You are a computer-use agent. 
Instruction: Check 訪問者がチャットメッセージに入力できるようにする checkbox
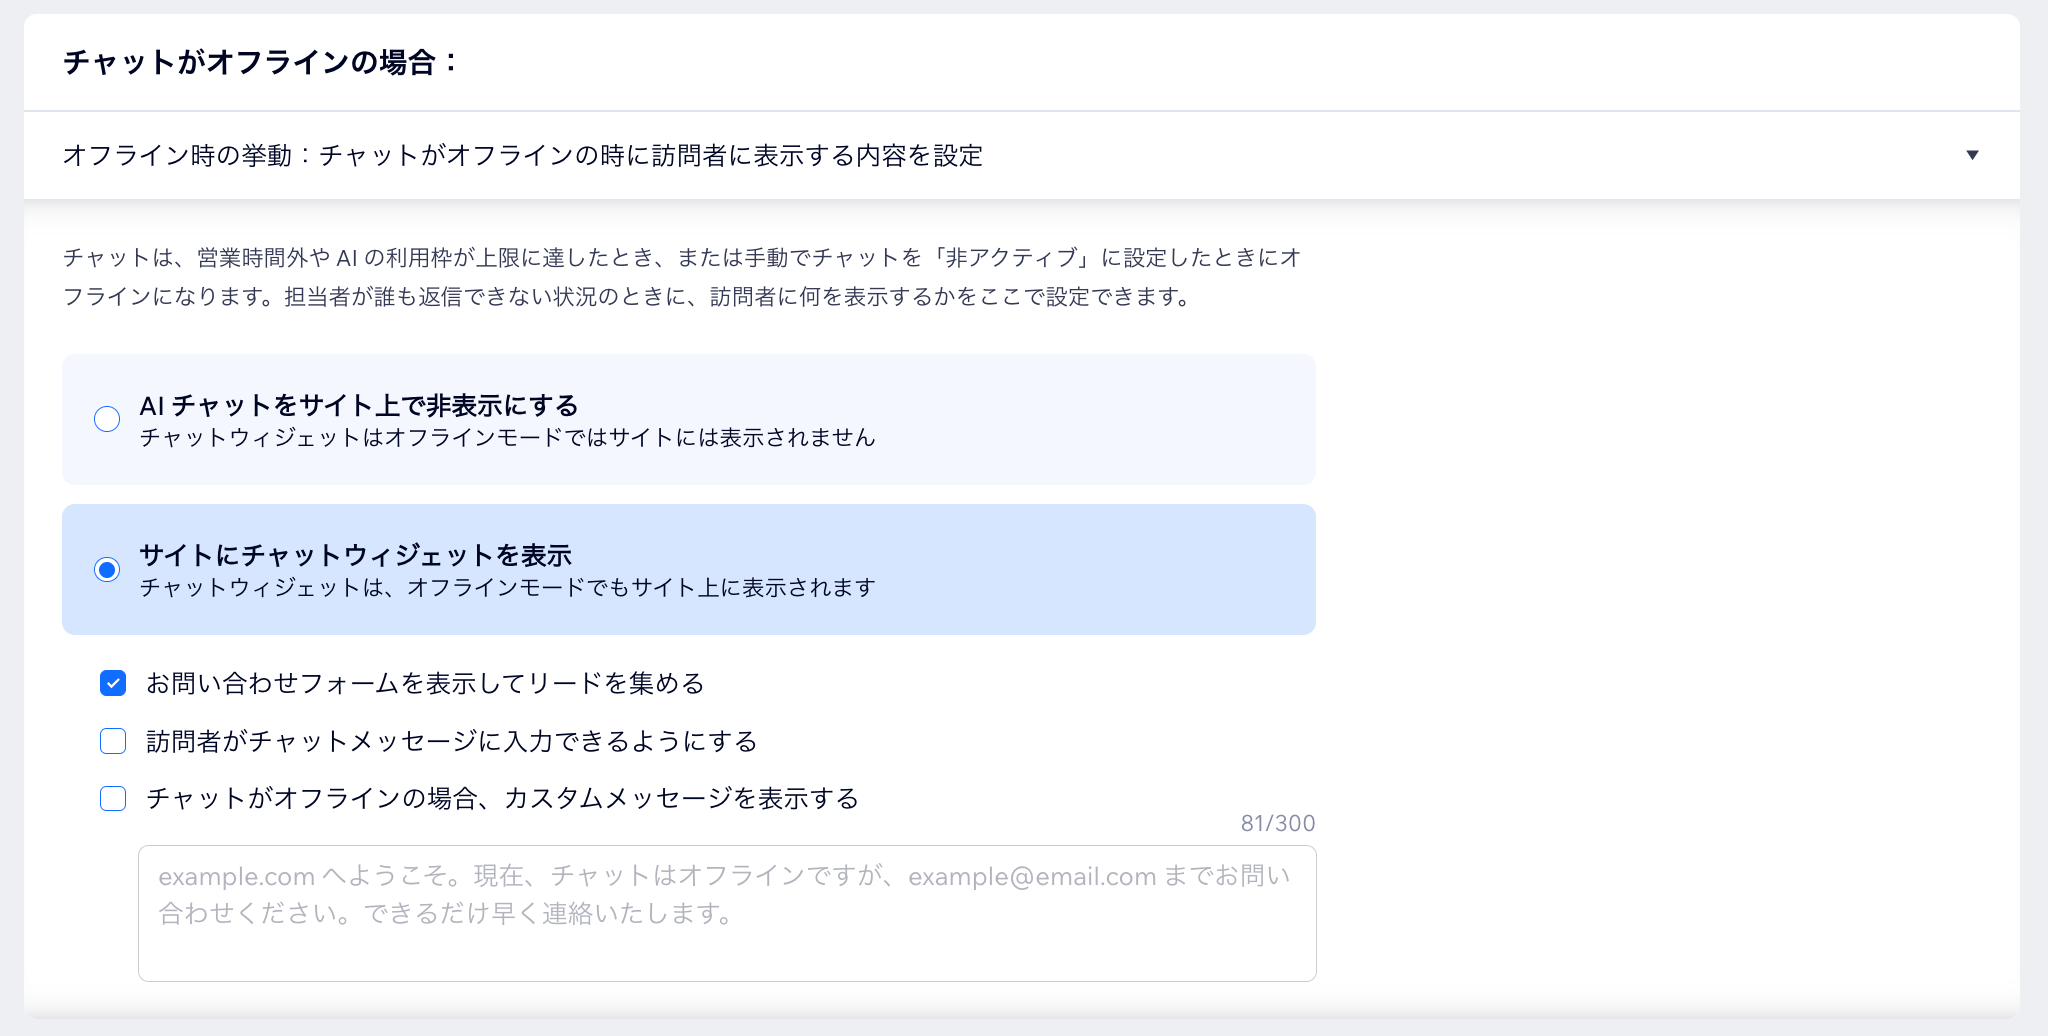(x=113, y=741)
